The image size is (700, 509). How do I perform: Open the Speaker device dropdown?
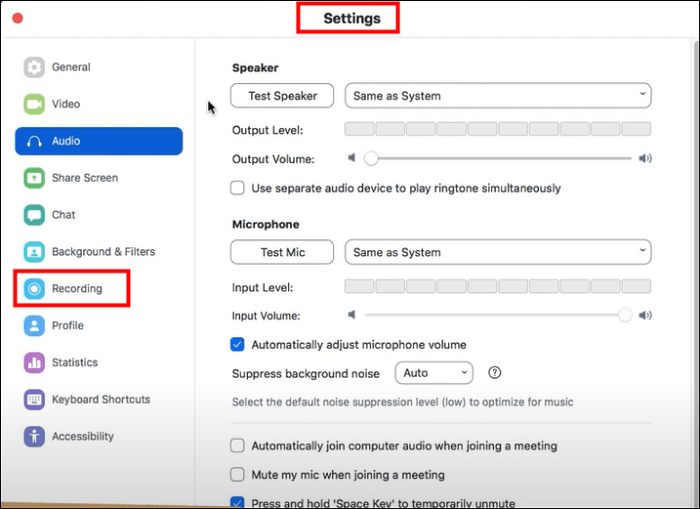(498, 96)
